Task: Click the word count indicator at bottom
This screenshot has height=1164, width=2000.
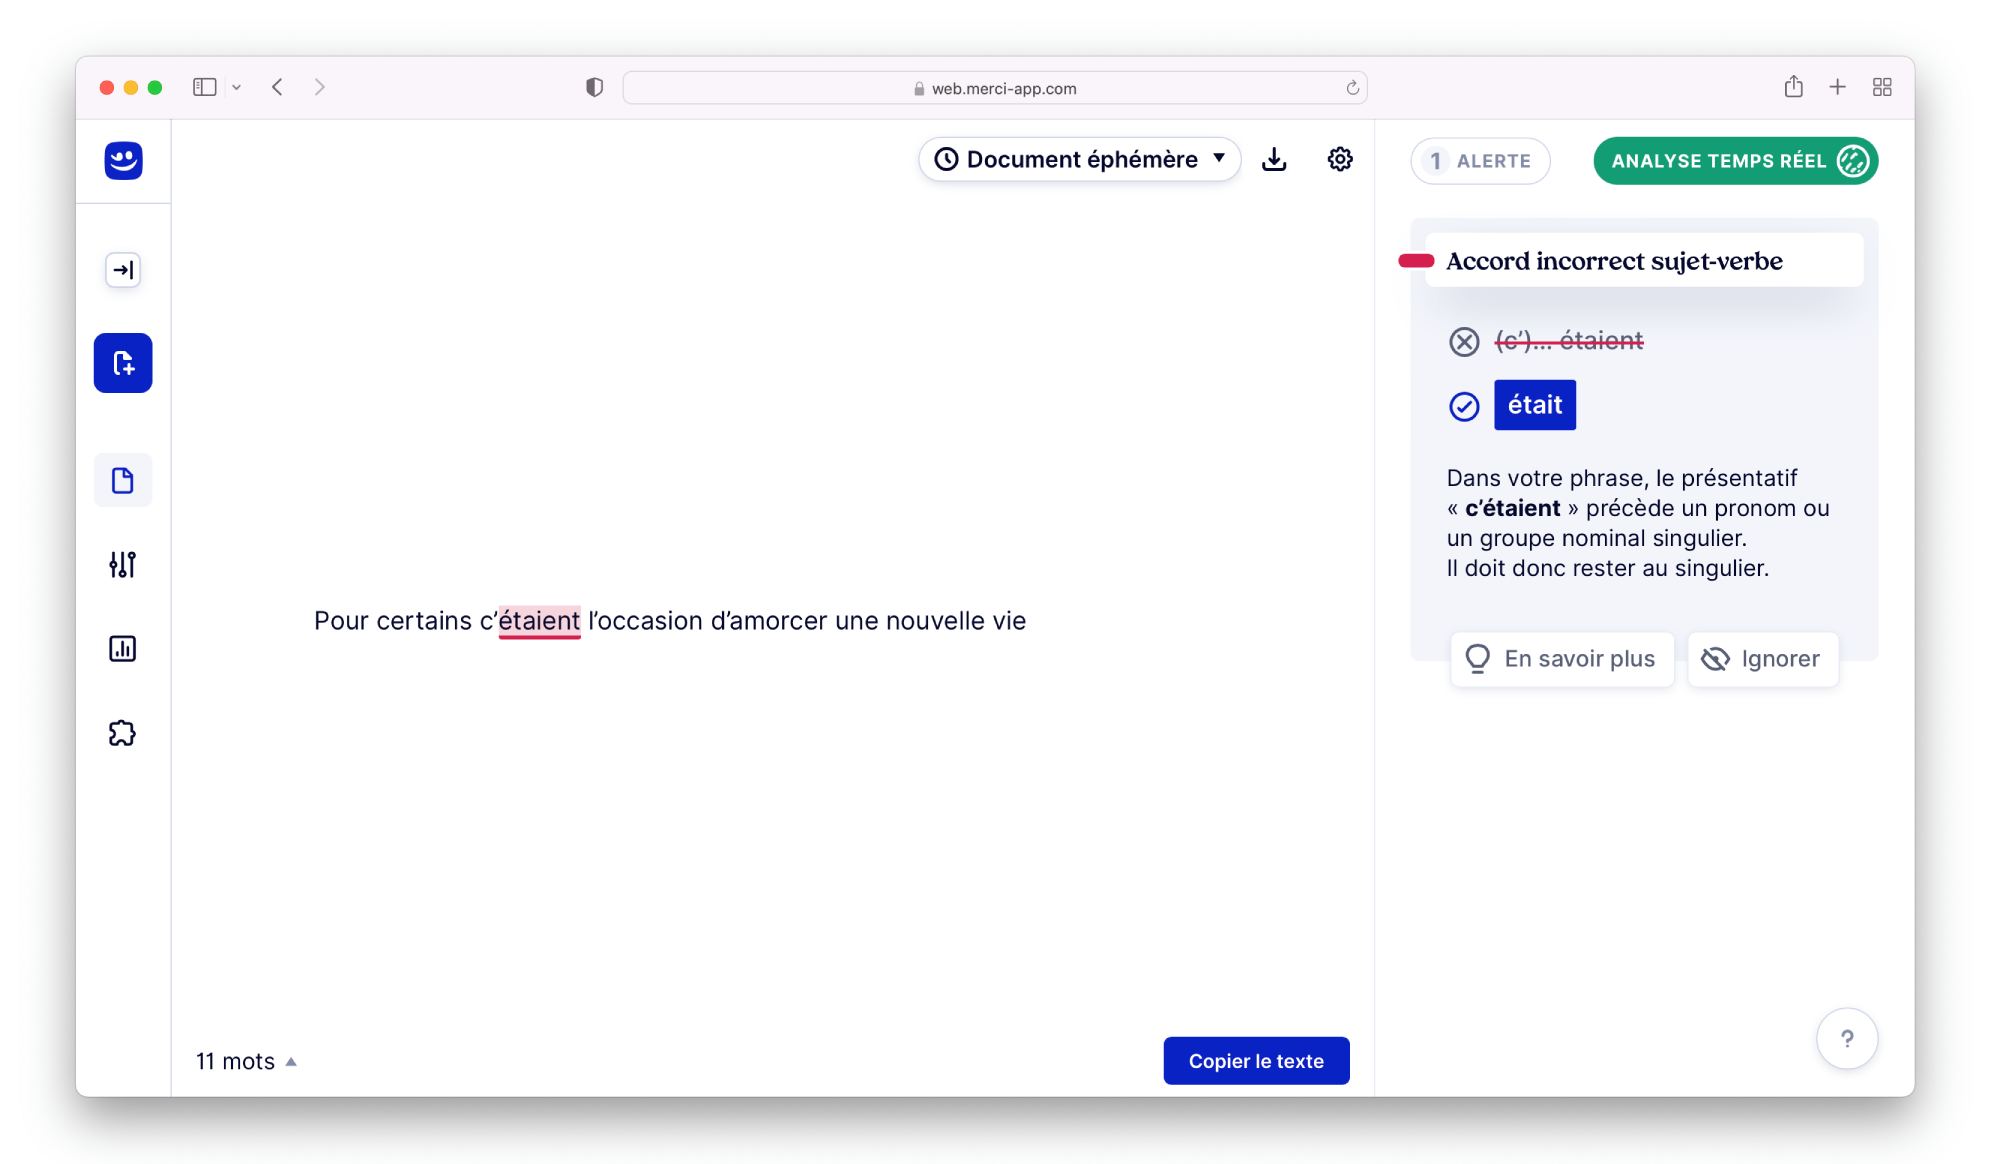Action: (247, 1061)
